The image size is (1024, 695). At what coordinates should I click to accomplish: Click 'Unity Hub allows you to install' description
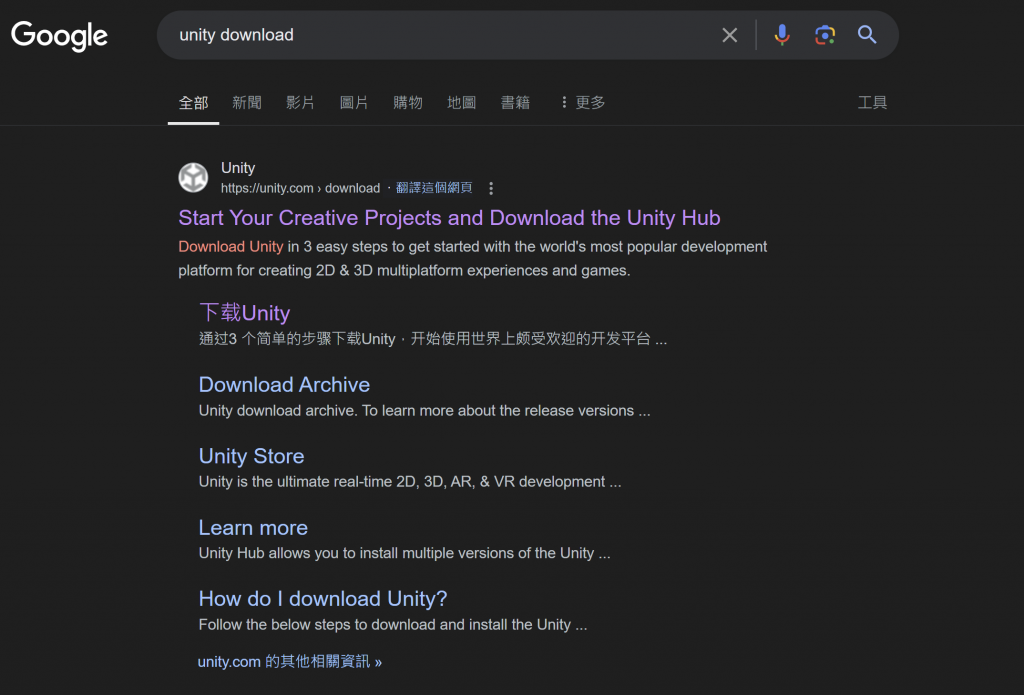point(404,553)
